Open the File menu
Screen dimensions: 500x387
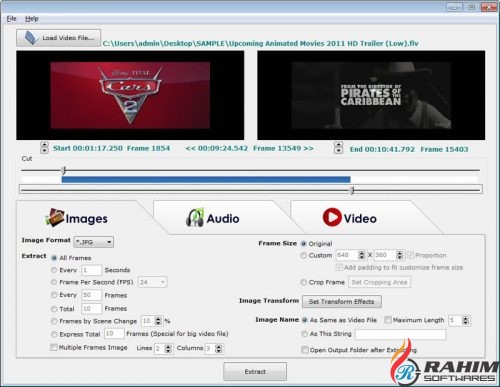tap(11, 19)
